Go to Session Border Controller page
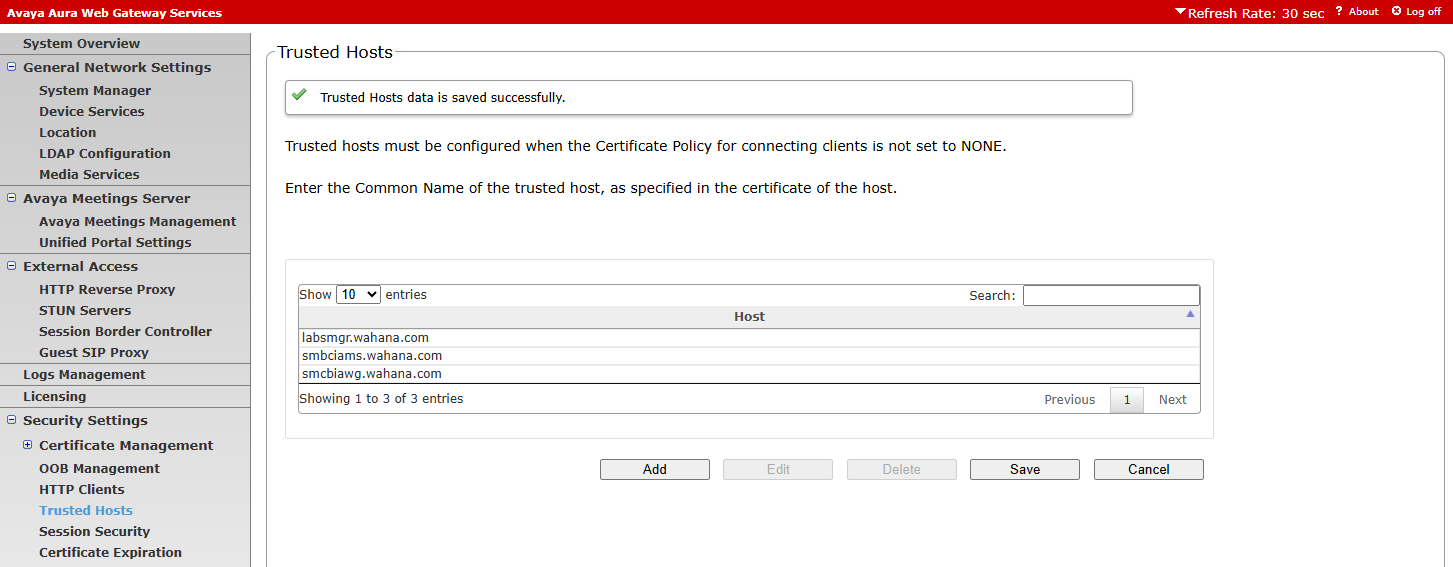This screenshot has height=567, width=1453. click(x=125, y=331)
